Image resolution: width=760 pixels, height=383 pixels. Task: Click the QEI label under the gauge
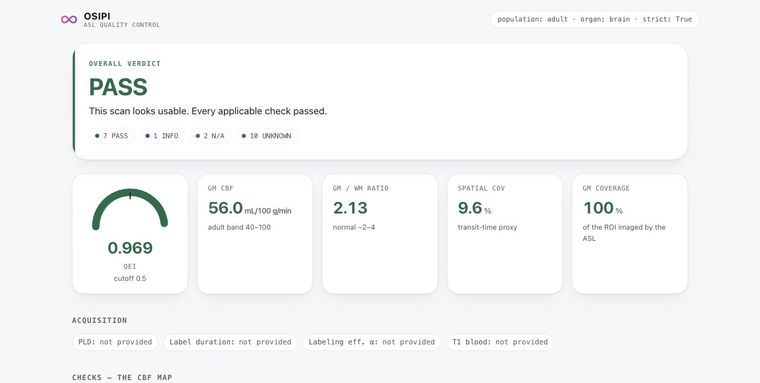[130, 266]
